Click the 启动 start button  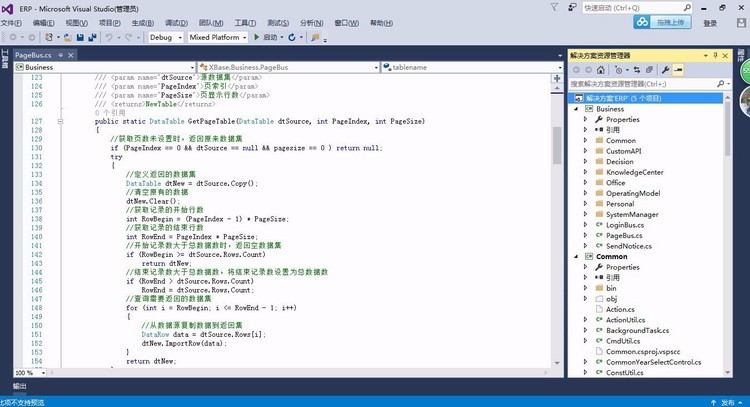tap(270, 37)
